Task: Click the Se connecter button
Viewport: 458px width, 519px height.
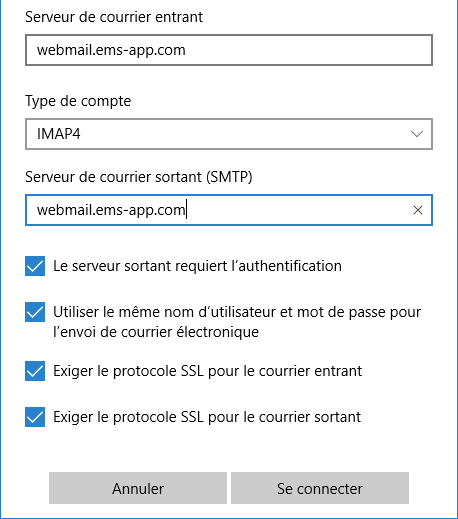Action: [320, 488]
